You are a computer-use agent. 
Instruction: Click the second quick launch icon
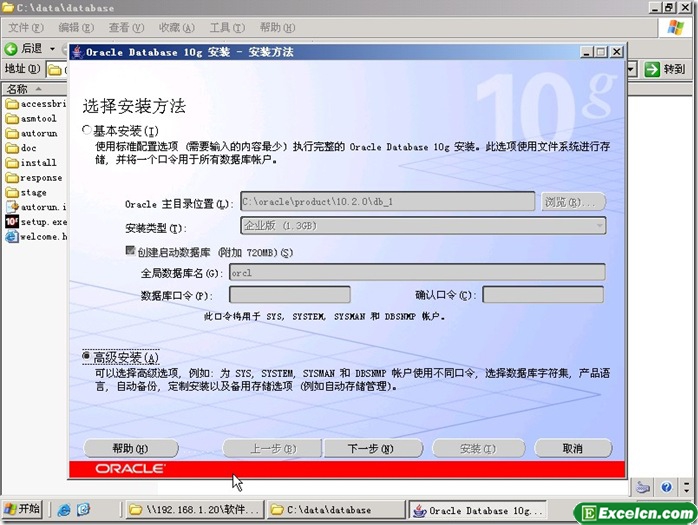(x=83, y=509)
